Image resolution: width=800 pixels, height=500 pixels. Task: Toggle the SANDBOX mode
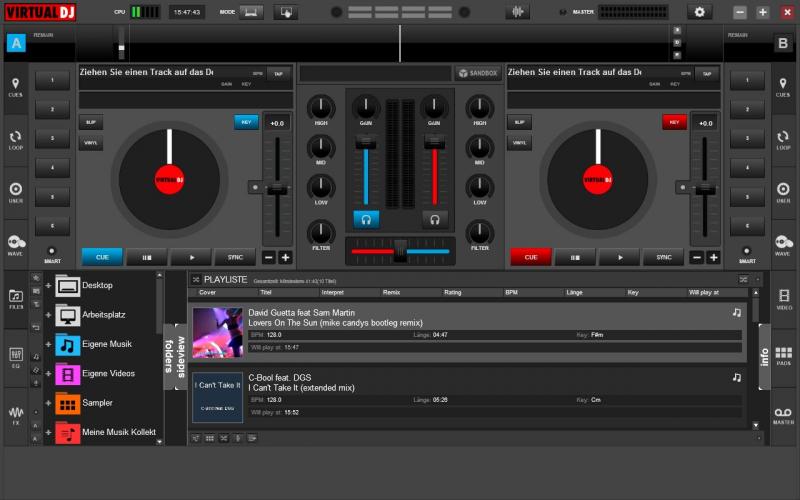(477, 73)
